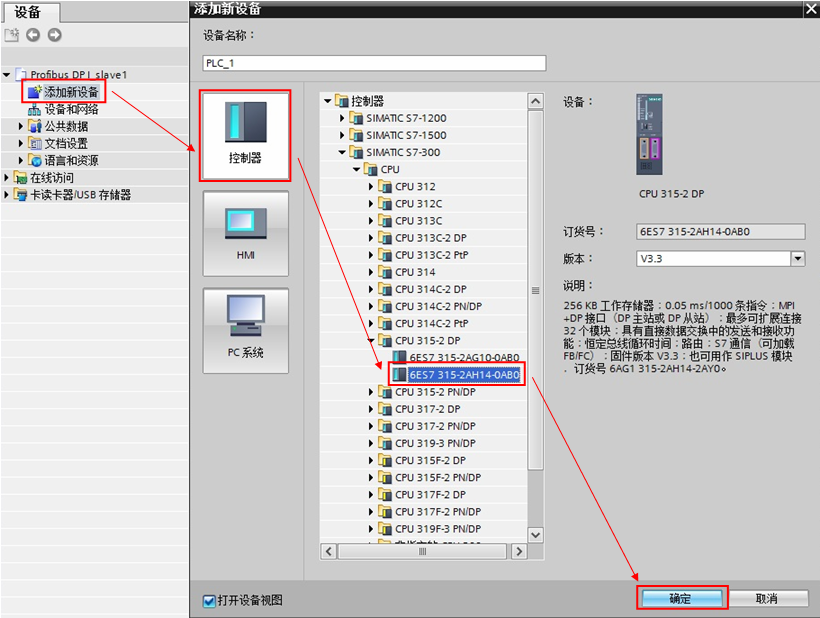Click the SIMATIC S7-1500 folder icon
Screen dimensions: 820x618
coord(356,135)
